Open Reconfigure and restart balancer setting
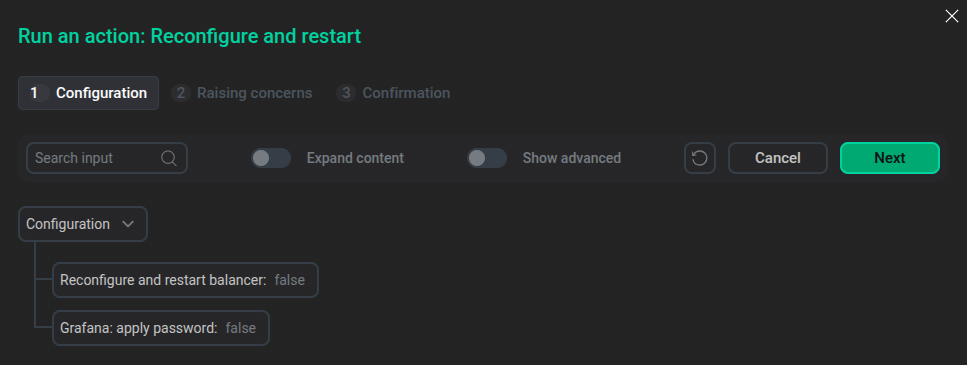This screenshot has width=967, height=365. [186, 280]
